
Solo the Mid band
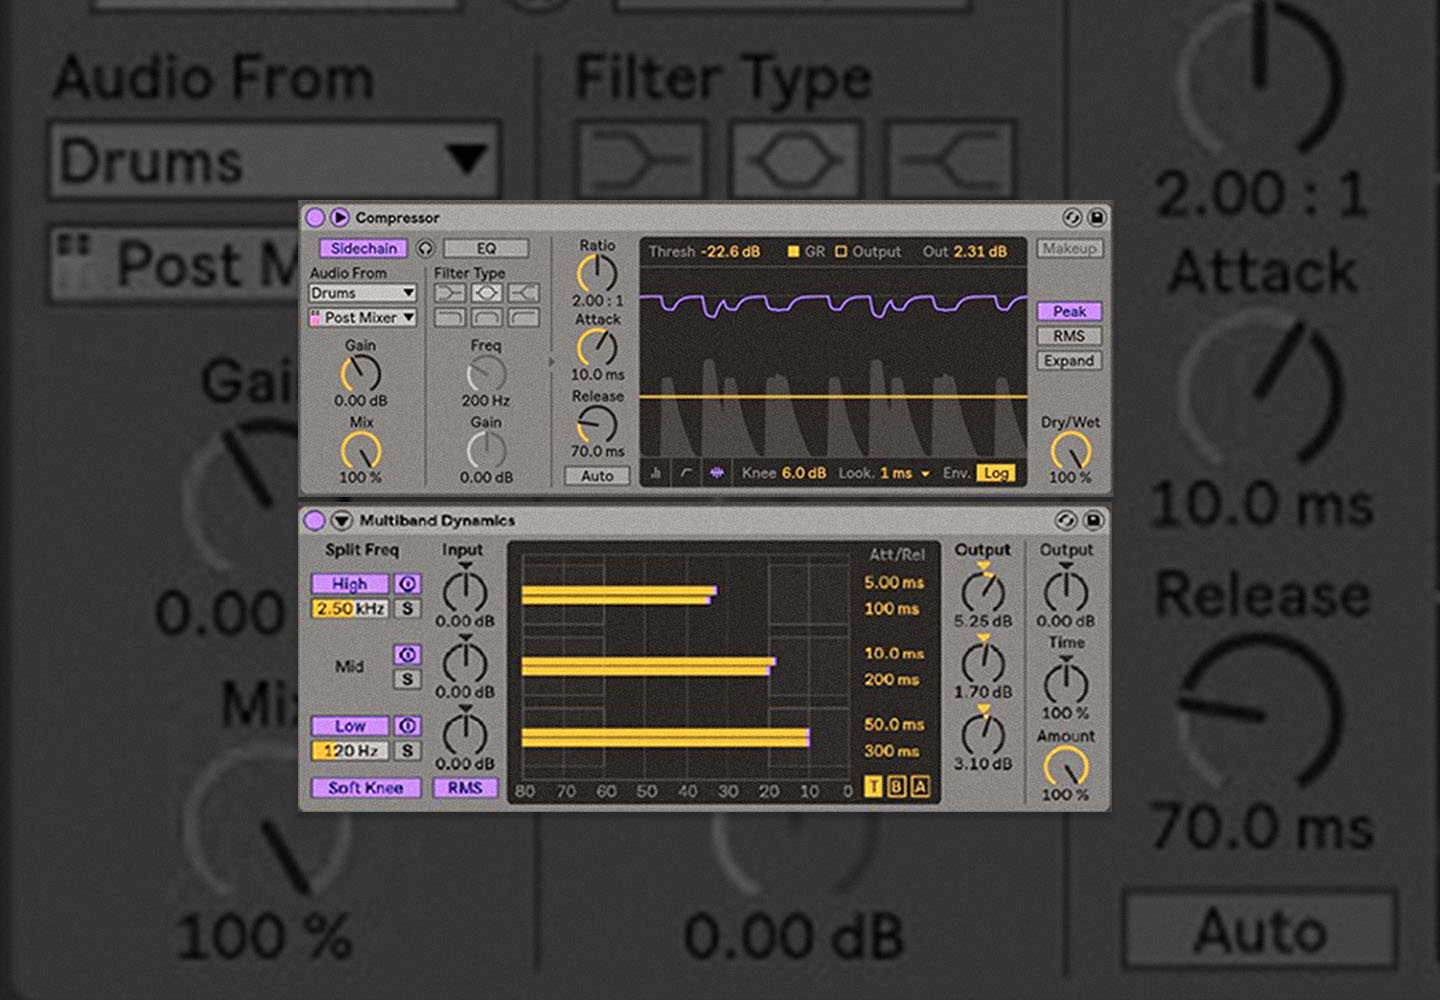[407, 679]
